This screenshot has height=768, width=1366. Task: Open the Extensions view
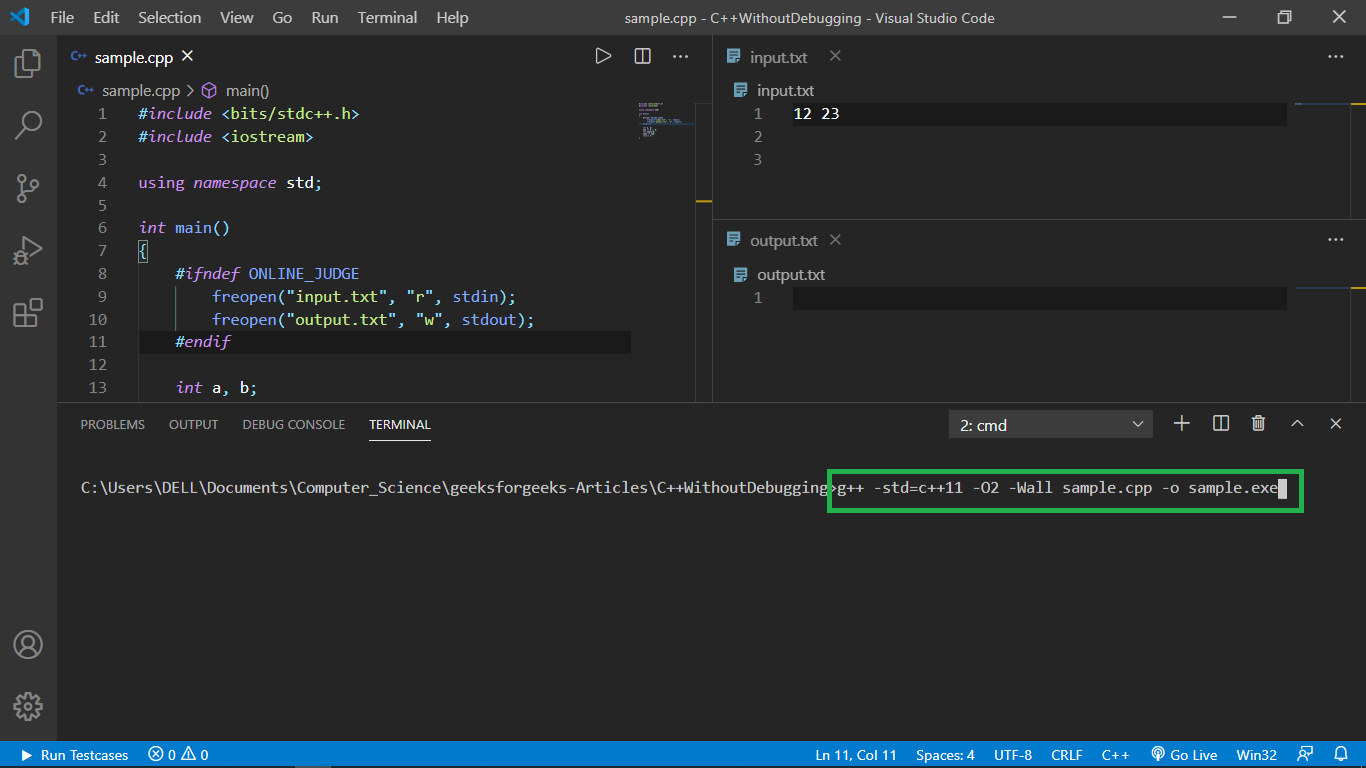(x=28, y=313)
